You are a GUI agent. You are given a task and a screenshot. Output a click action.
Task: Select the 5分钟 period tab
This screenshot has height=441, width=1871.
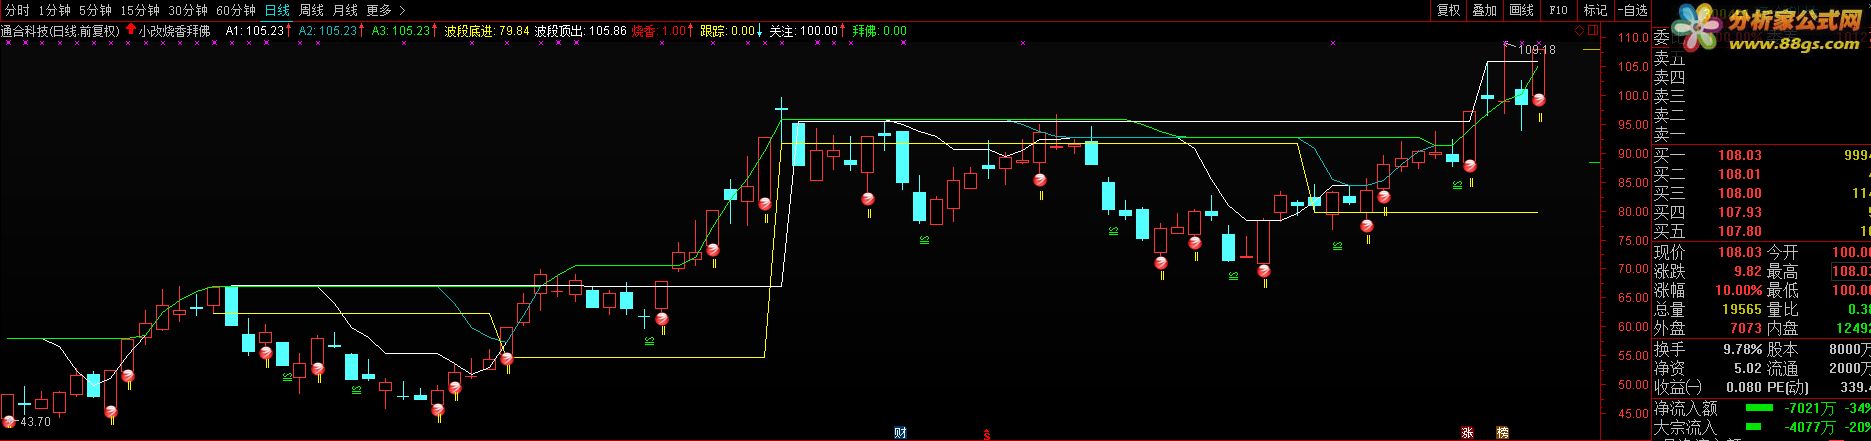pyautogui.click(x=96, y=10)
